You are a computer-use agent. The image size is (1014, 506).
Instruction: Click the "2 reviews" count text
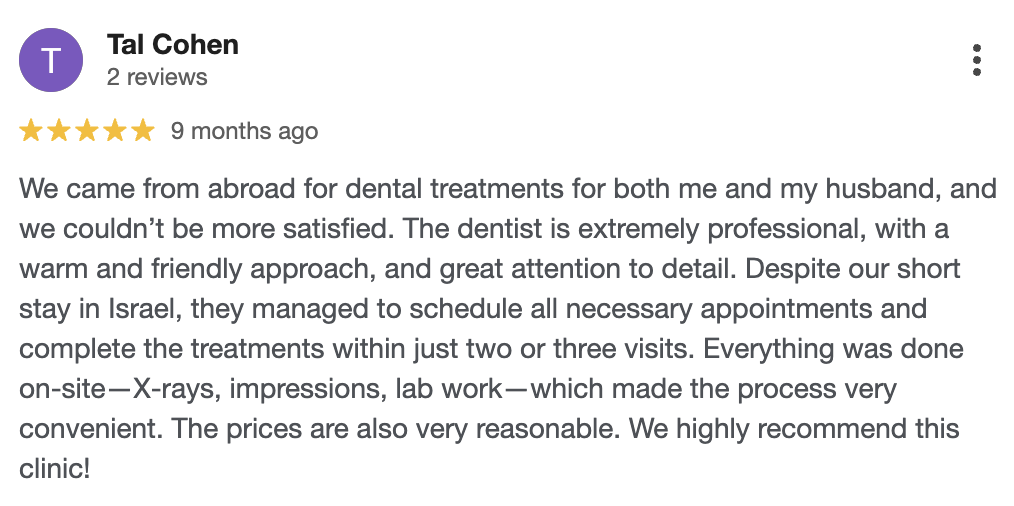156,77
